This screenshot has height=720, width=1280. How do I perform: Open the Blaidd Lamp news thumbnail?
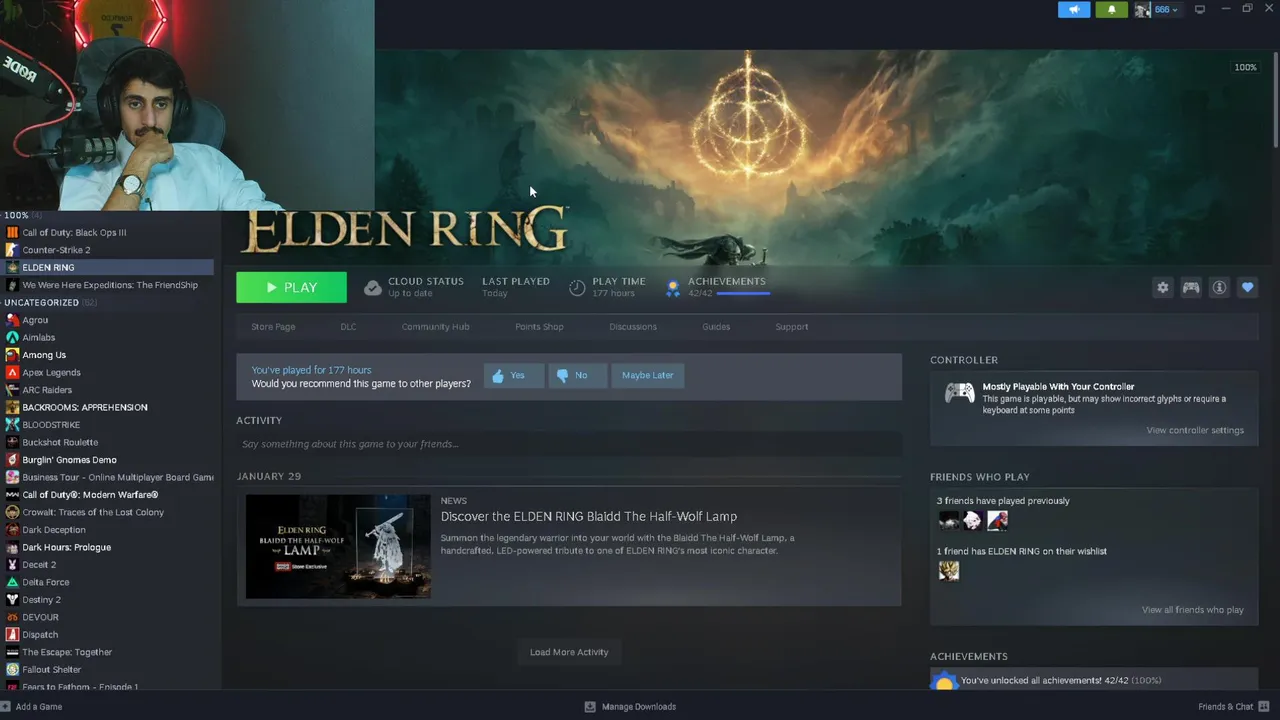(x=338, y=546)
